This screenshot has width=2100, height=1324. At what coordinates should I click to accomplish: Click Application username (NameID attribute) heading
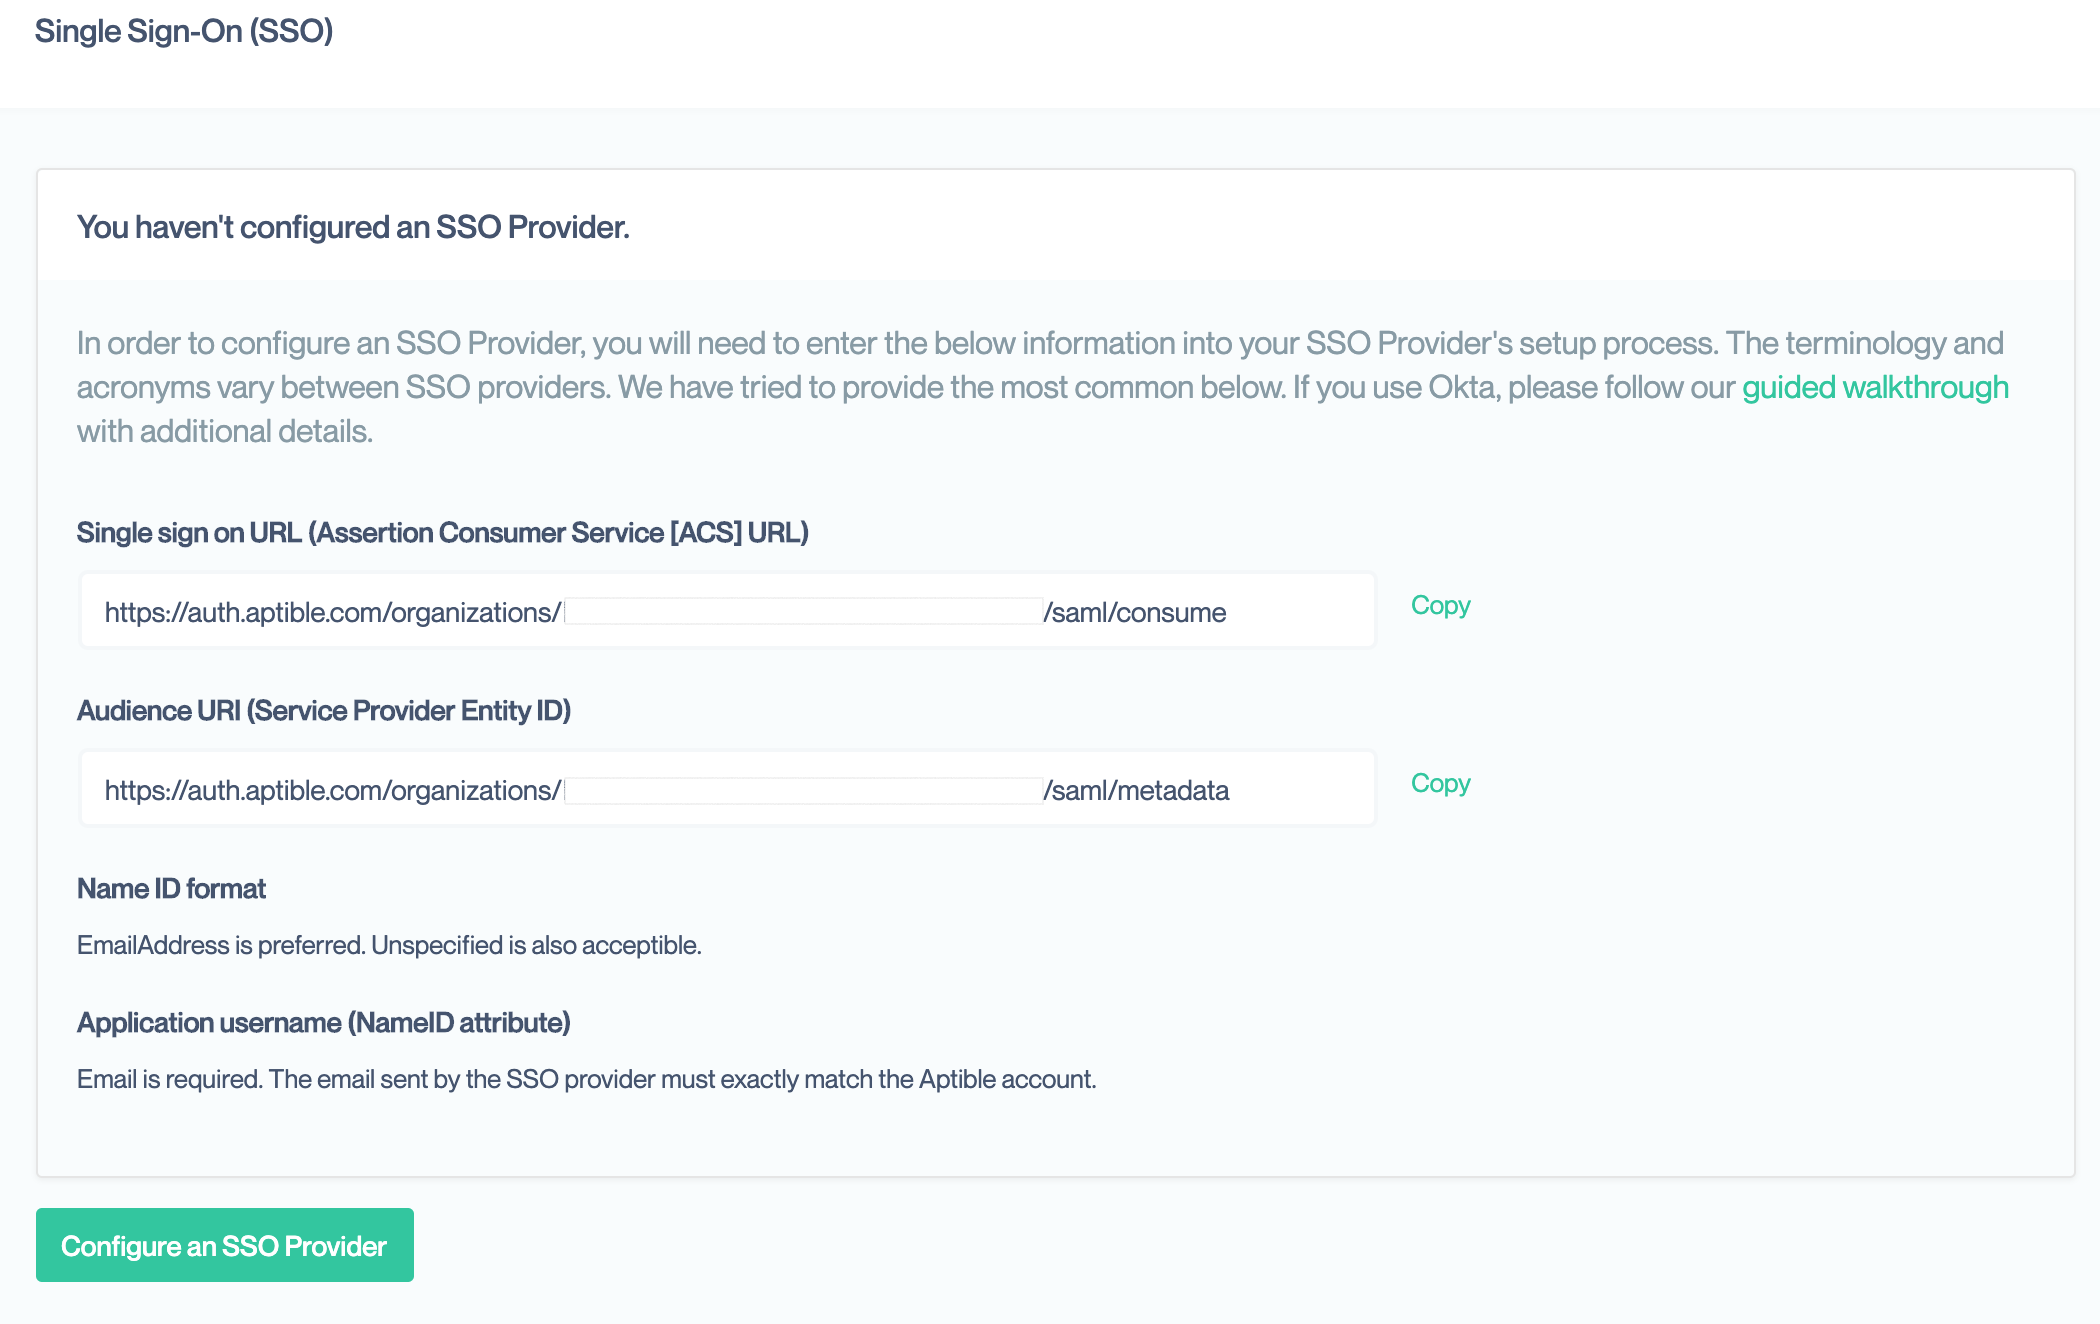pyautogui.click(x=324, y=1023)
